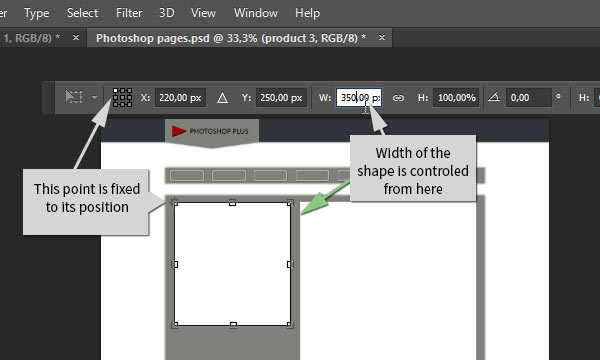
Task: Close the first document tab ending in RGB/8
Action: (76, 37)
